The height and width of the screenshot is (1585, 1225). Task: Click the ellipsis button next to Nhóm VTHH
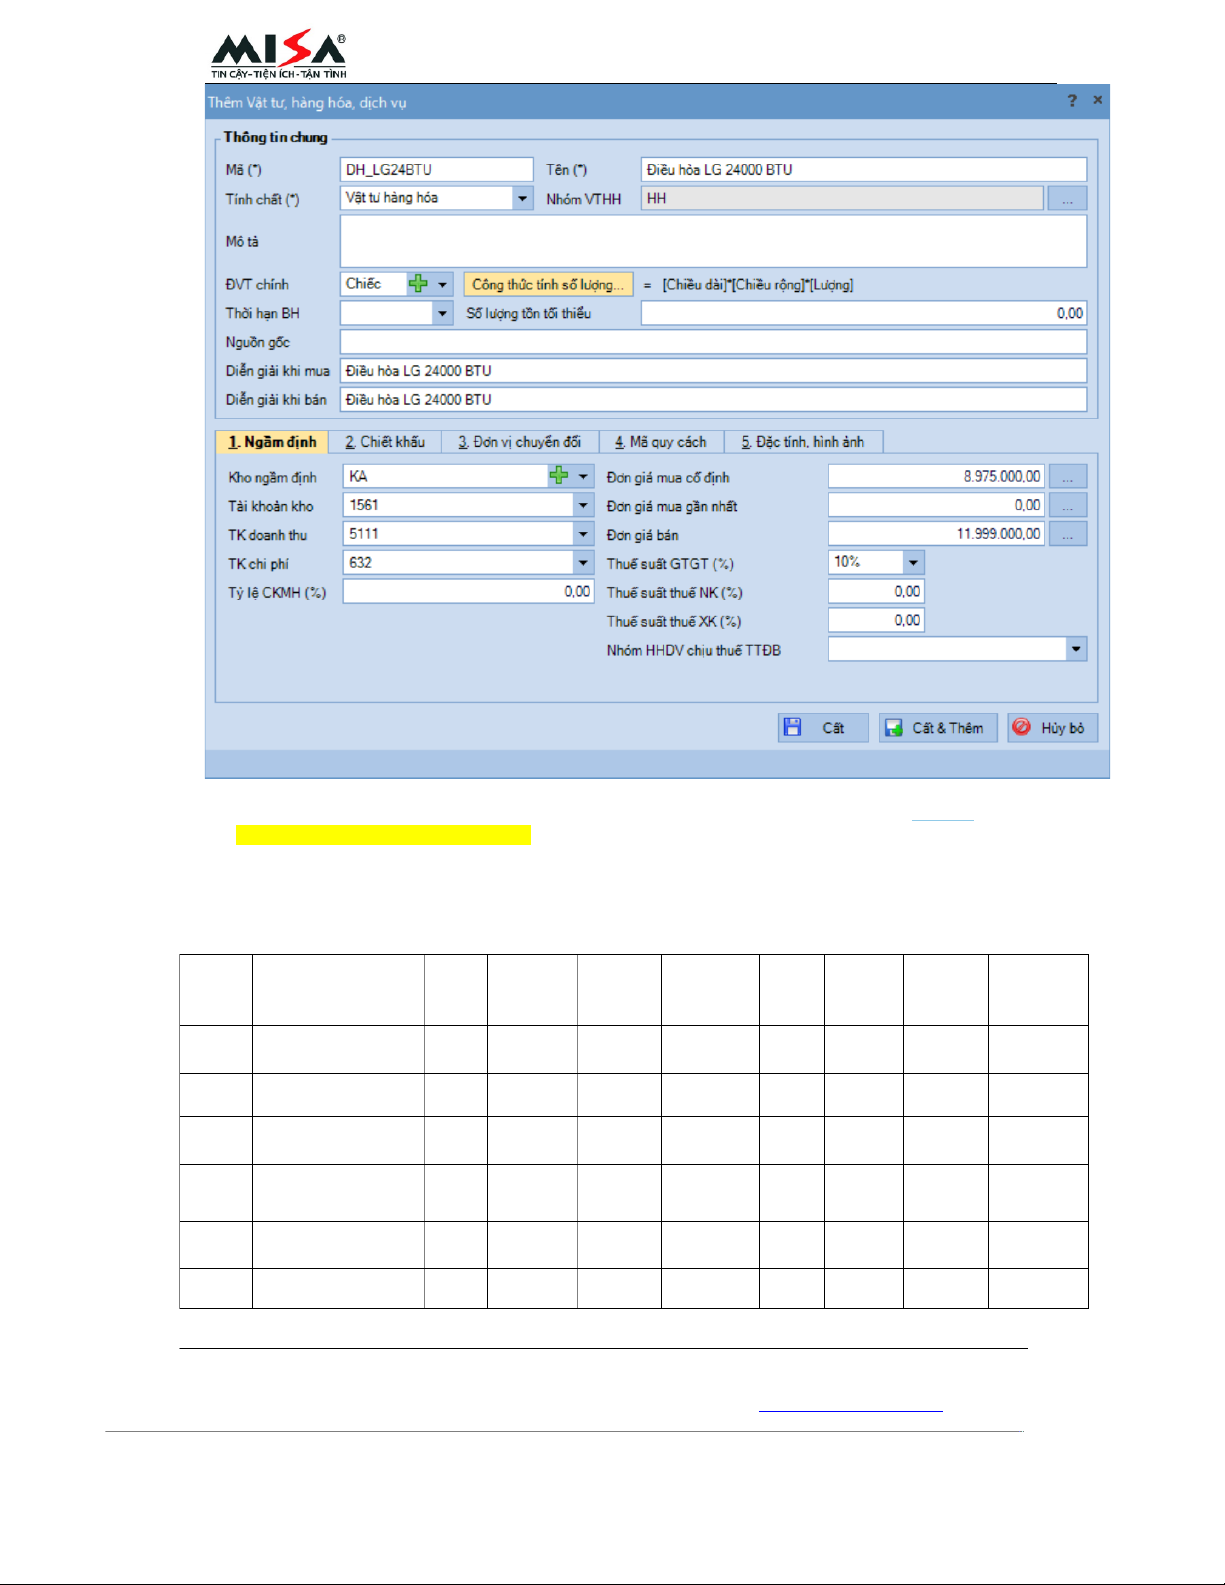tap(1067, 199)
